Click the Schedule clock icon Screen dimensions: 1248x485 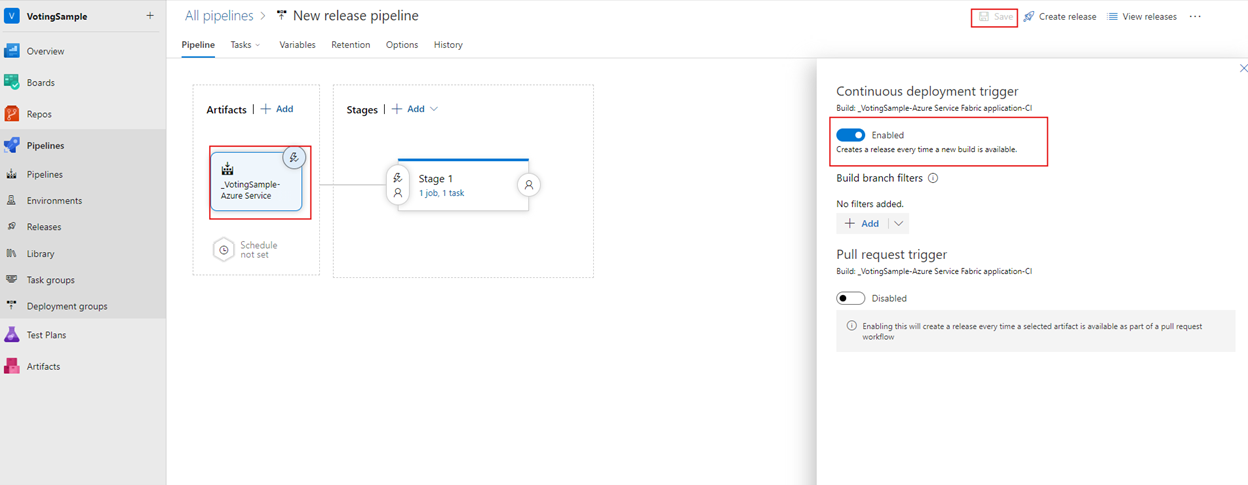click(224, 249)
